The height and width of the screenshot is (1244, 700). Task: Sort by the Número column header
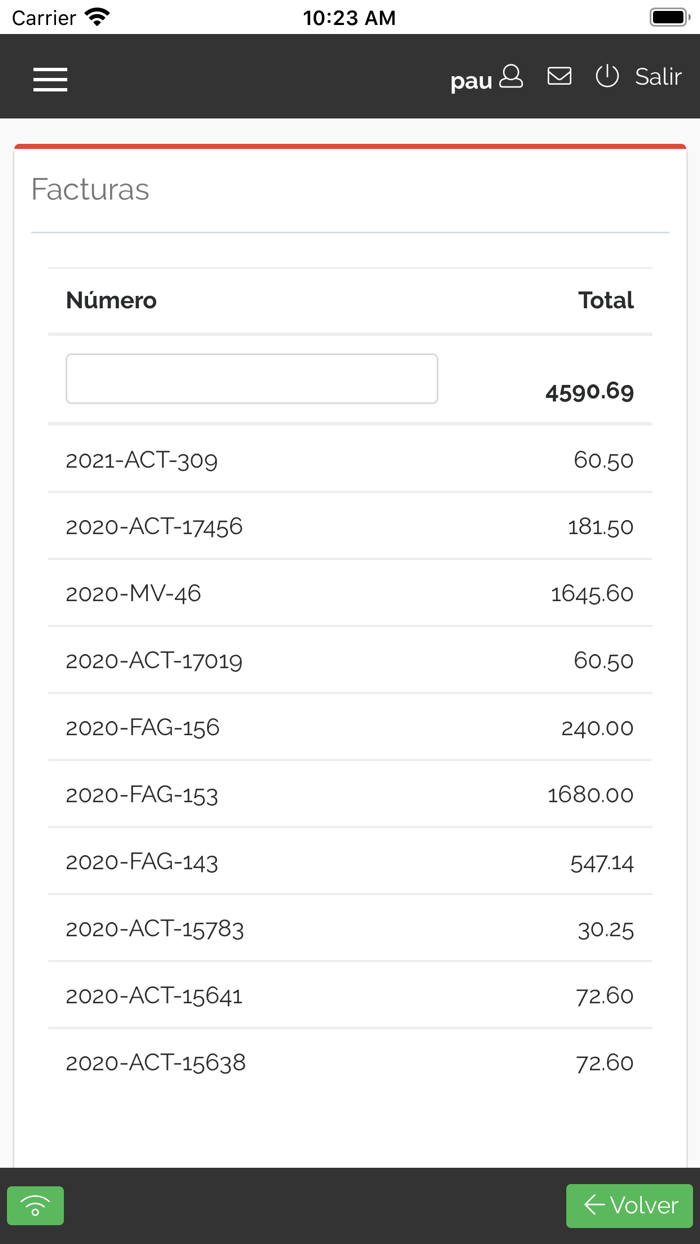pyautogui.click(x=111, y=301)
